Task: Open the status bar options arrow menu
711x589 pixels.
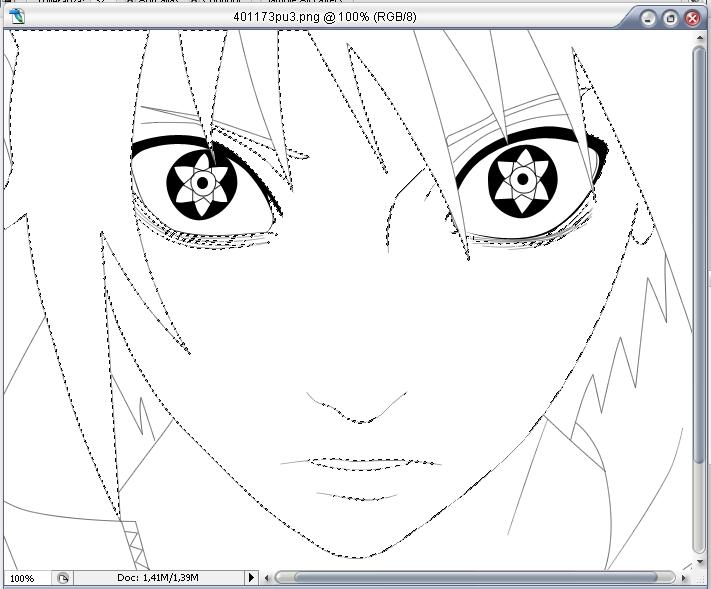Action: (x=251, y=578)
